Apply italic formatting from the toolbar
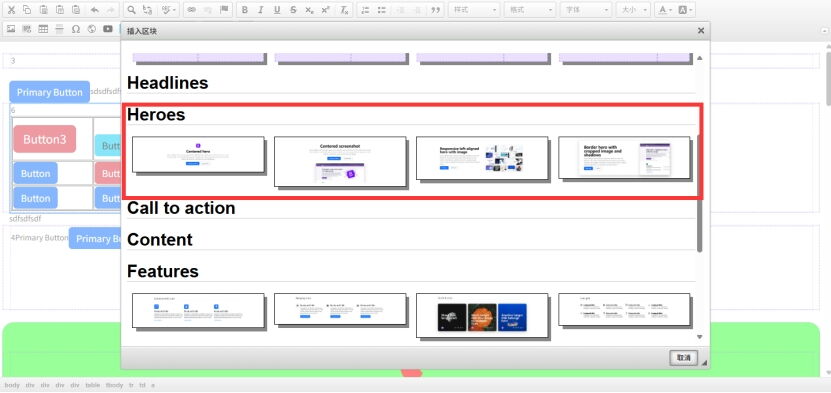 point(260,10)
